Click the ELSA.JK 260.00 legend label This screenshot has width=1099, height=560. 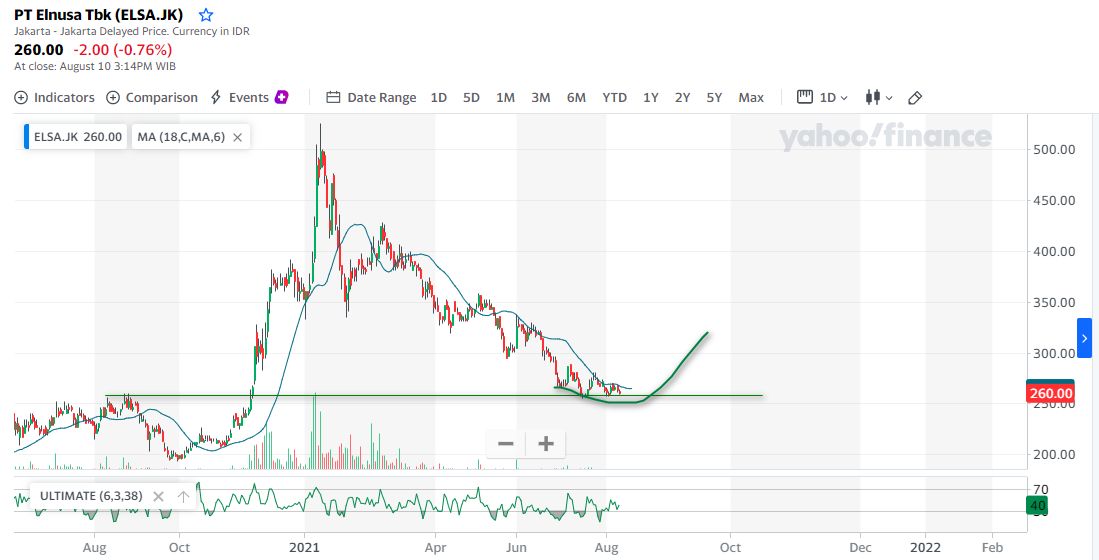point(74,137)
